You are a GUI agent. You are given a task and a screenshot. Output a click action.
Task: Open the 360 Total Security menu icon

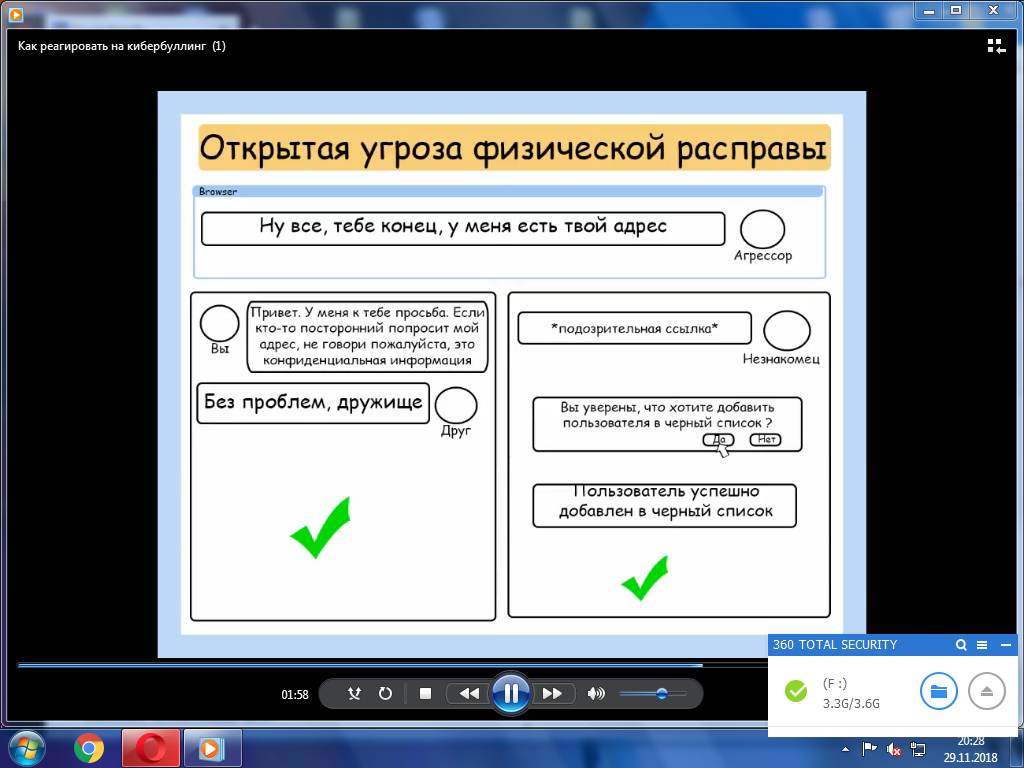[x=982, y=645]
